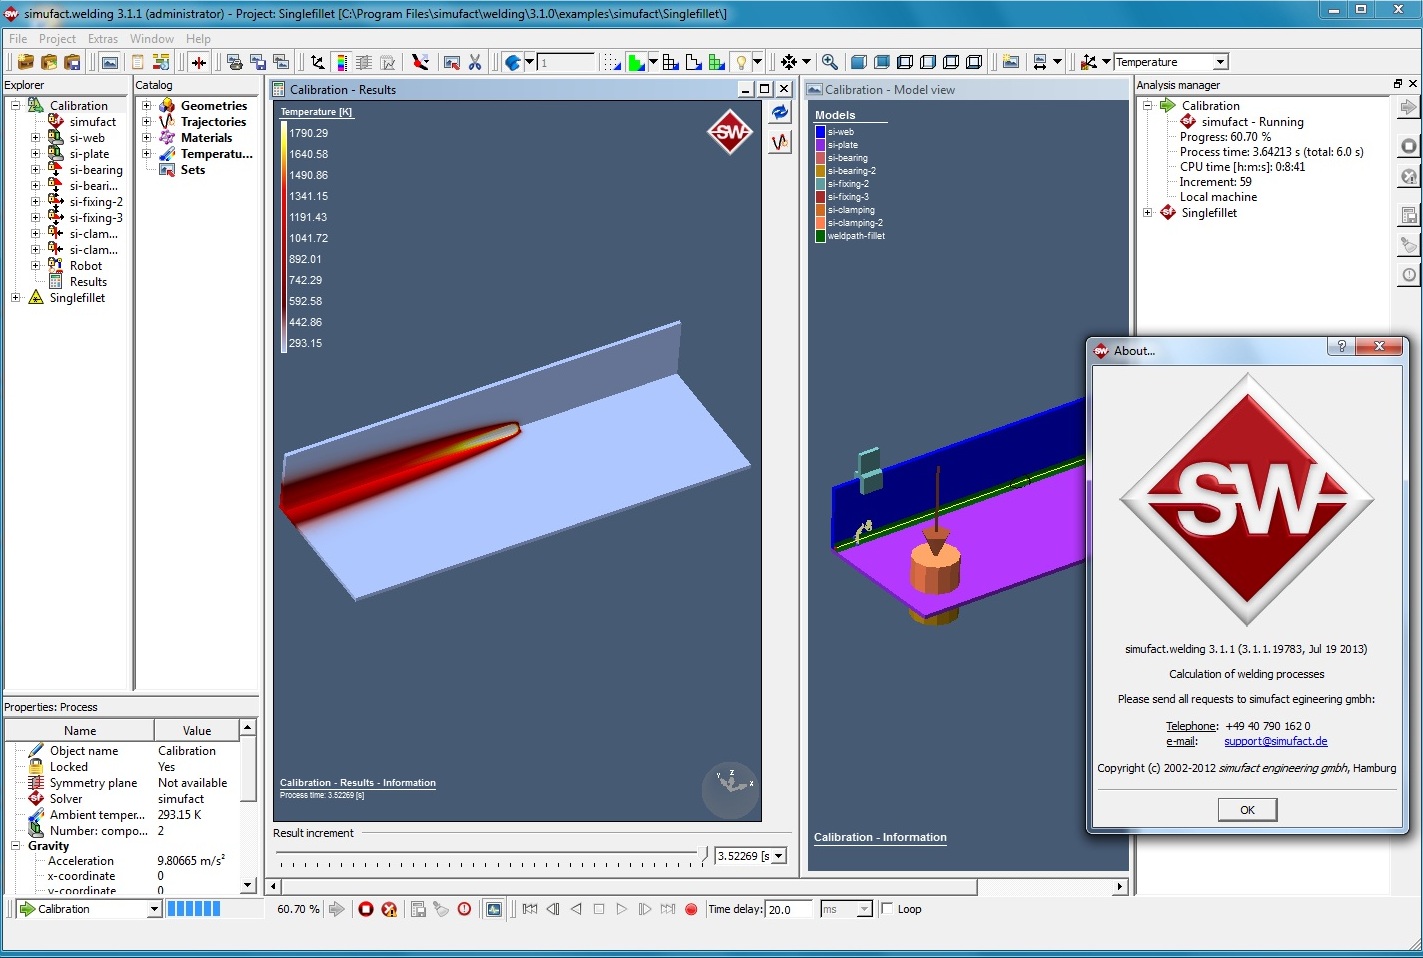Click the Result increment slider track
Image resolution: width=1423 pixels, height=958 pixels.
pyautogui.click(x=490, y=854)
